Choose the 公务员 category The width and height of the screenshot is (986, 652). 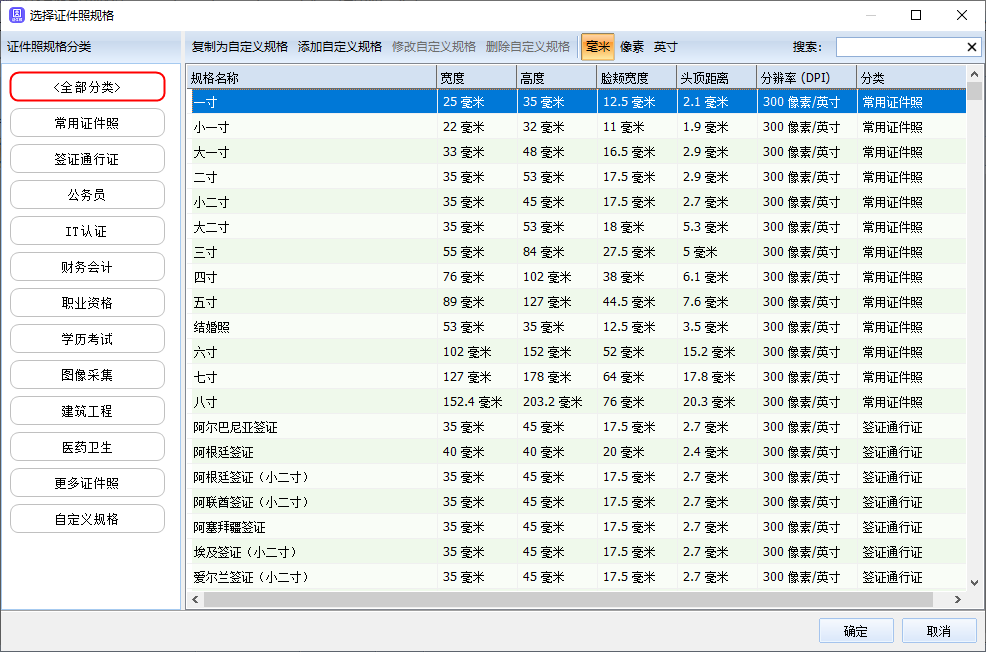(87, 195)
